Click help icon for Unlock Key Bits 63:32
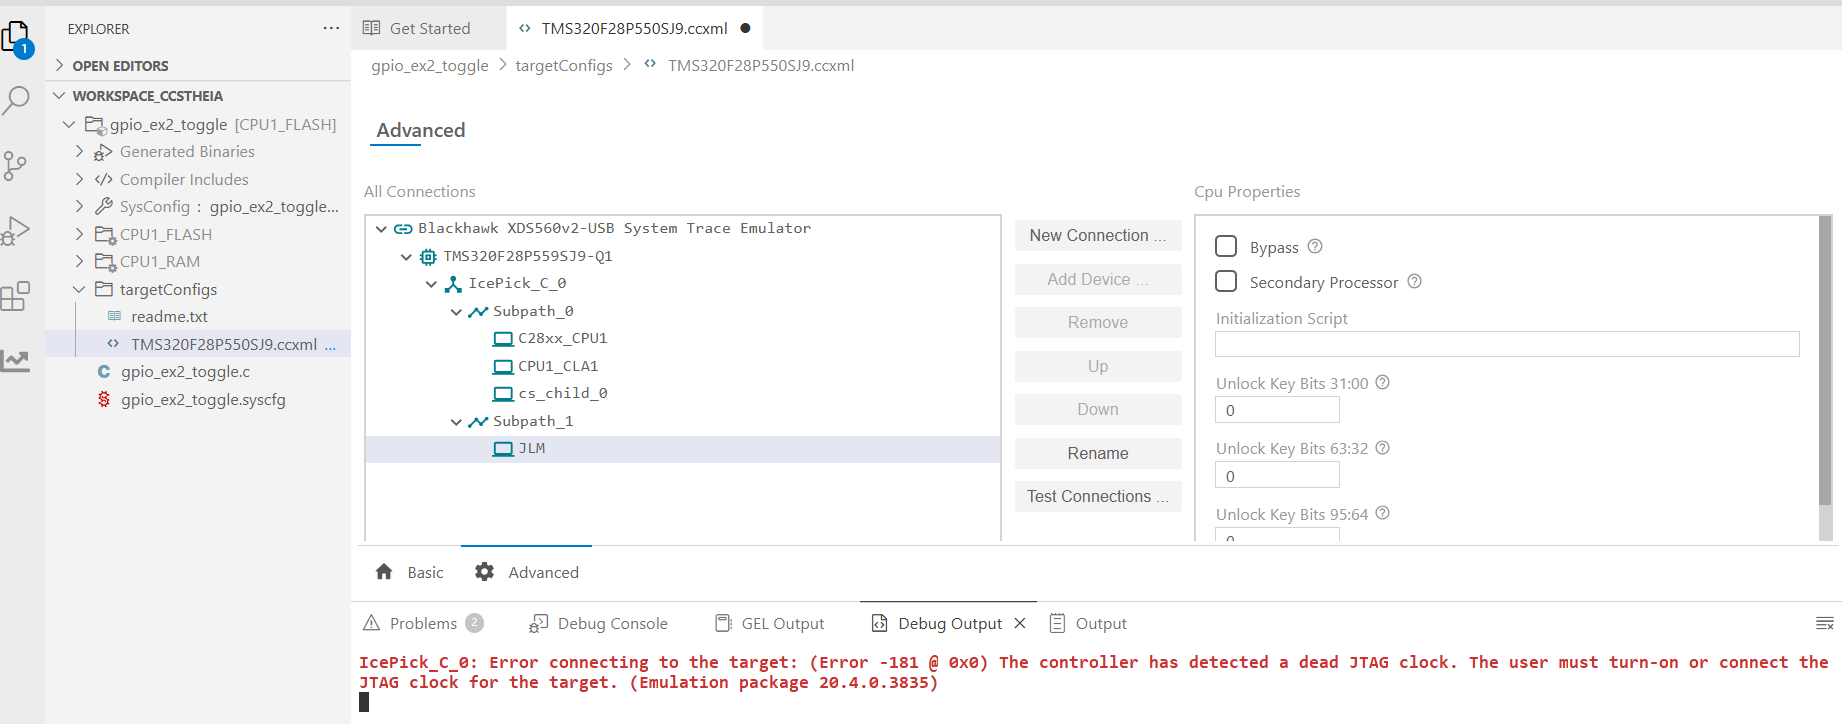 click(x=1382, y=448)
